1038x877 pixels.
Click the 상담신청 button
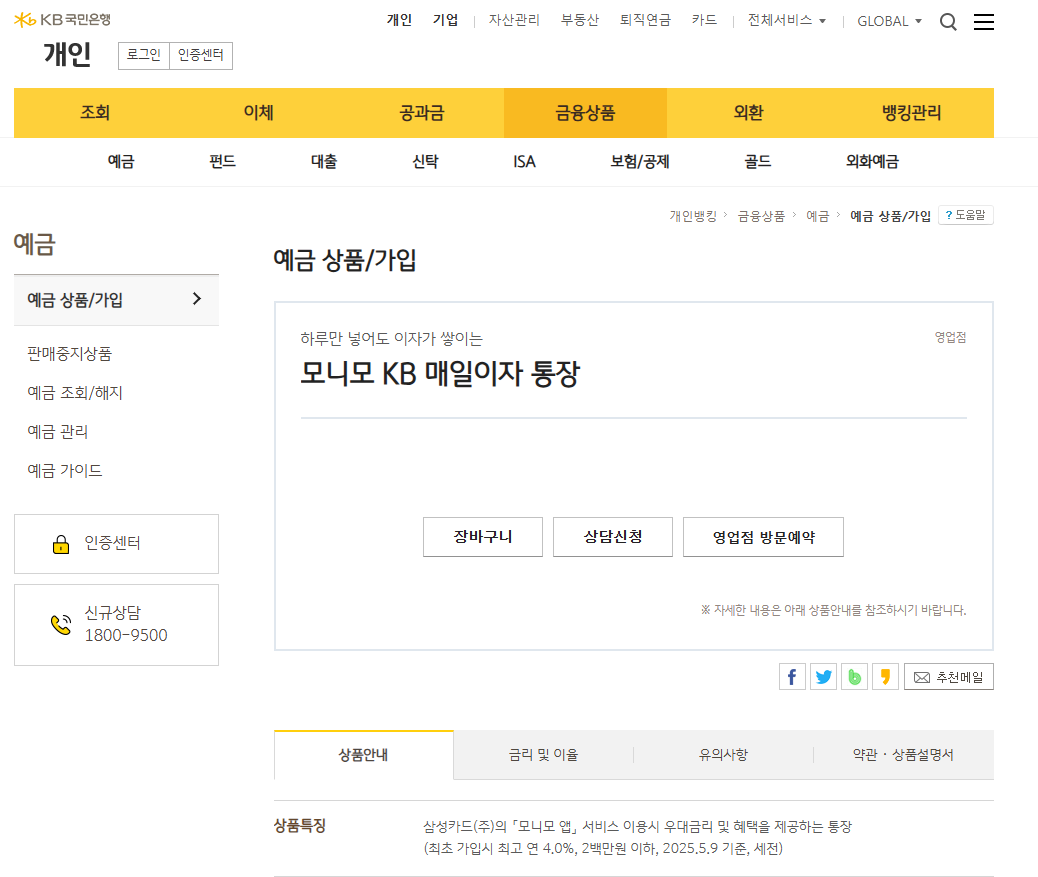point(612,537)
